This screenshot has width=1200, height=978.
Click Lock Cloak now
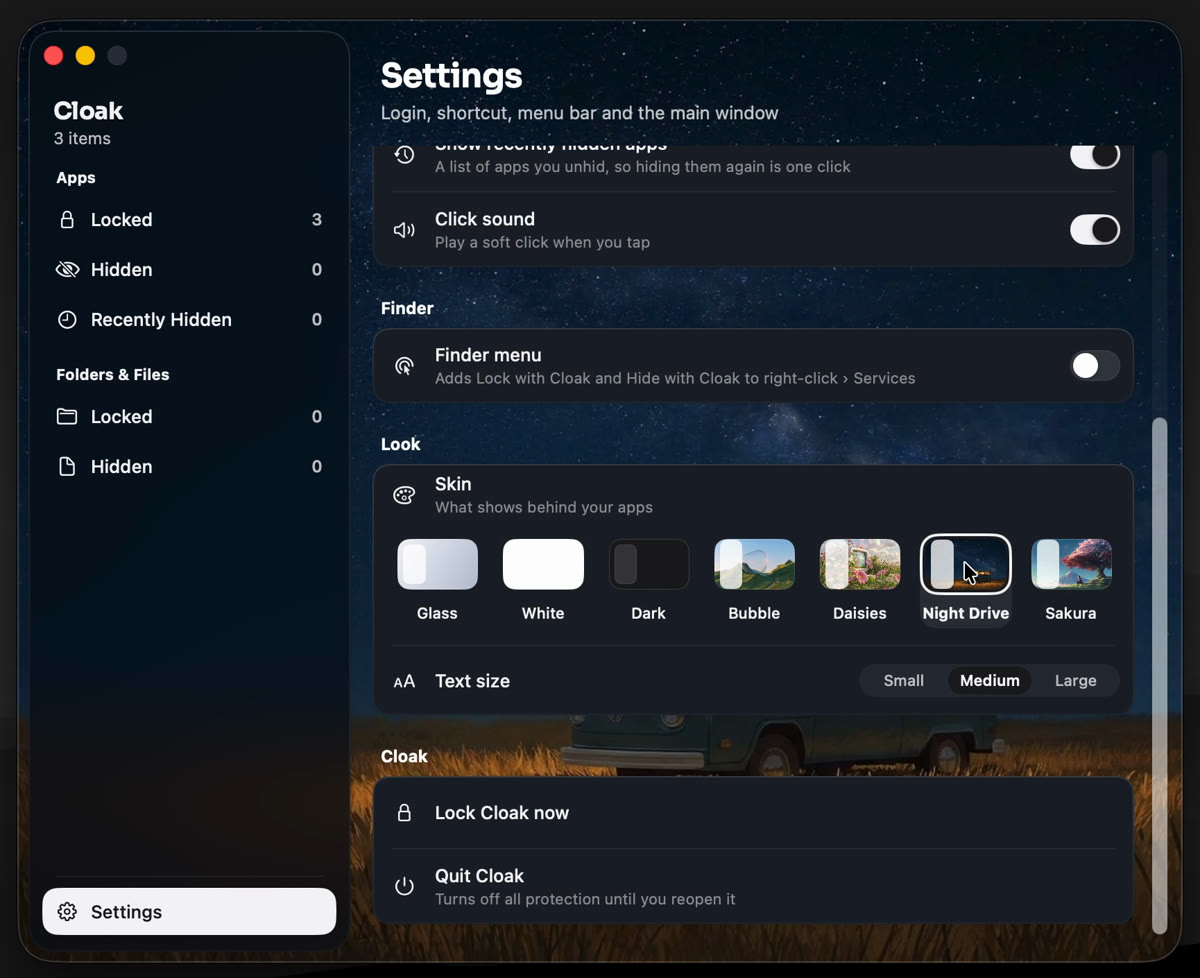[753, 813]
